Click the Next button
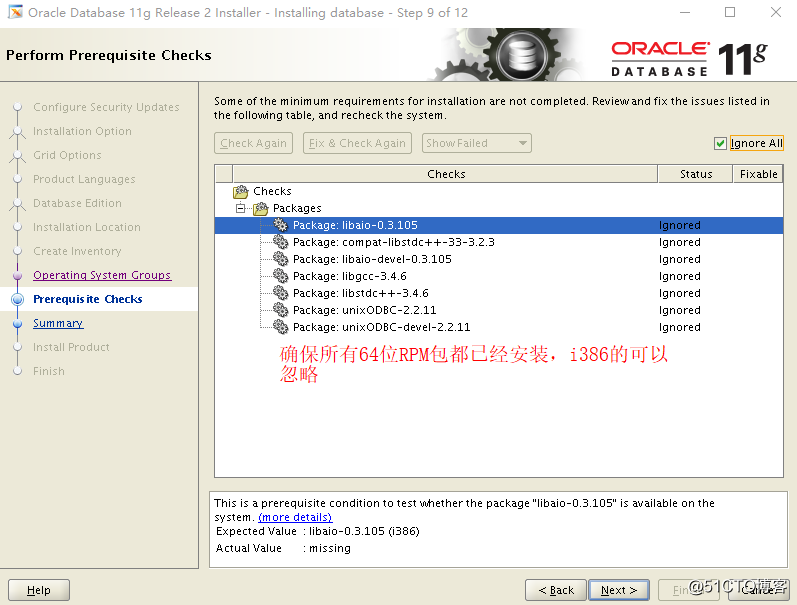Viewport: 797px width, 605px height. click(619, 590)
